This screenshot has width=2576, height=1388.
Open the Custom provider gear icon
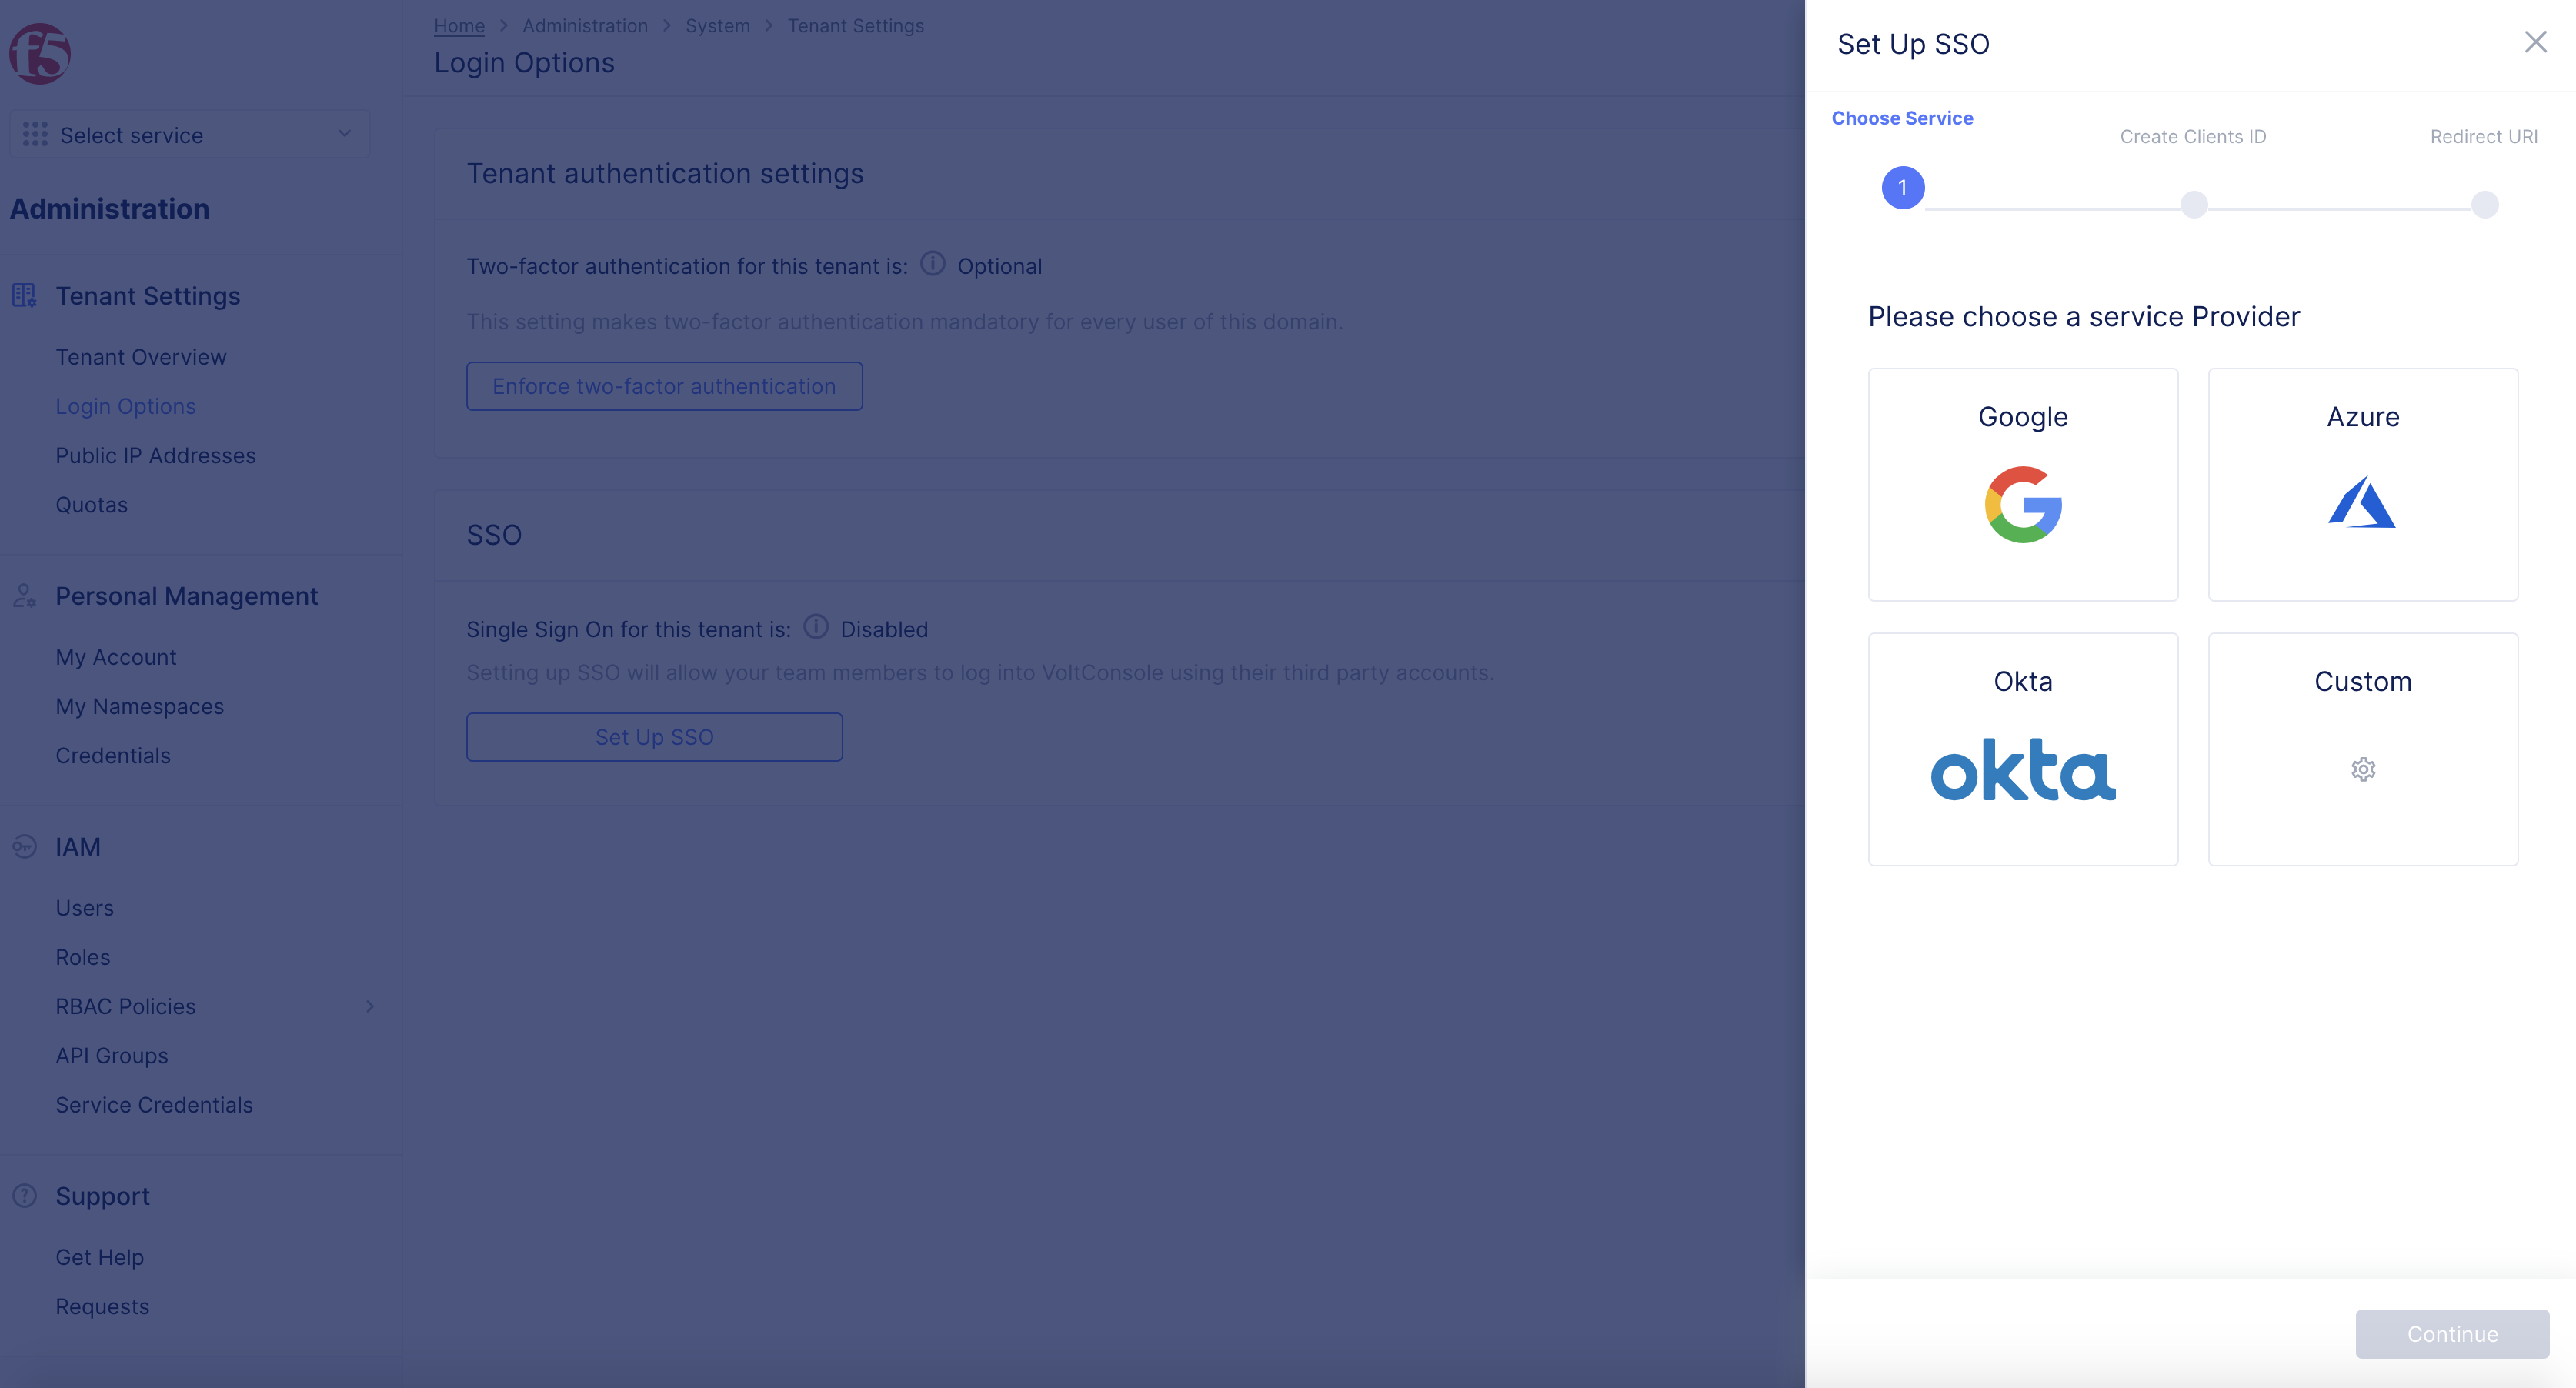point(2363,769)
